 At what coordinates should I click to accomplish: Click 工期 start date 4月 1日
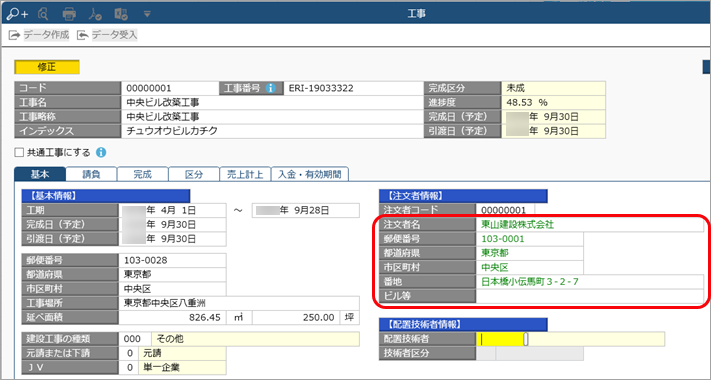(172, 210)
